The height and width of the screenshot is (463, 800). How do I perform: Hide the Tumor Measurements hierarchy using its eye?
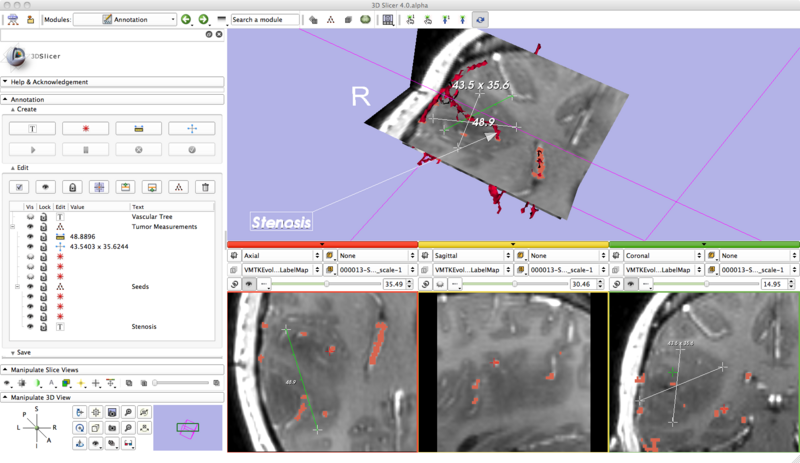pos(30,227)
